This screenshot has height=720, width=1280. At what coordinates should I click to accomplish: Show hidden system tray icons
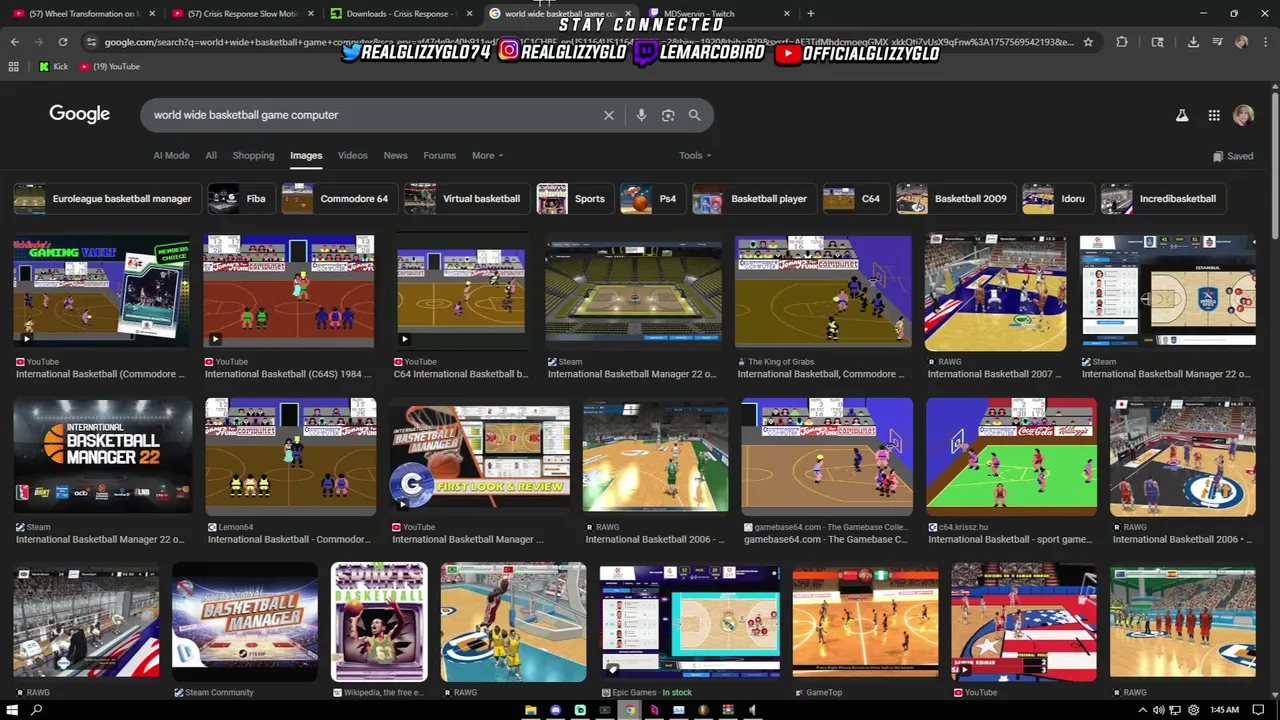[1143, 710]
